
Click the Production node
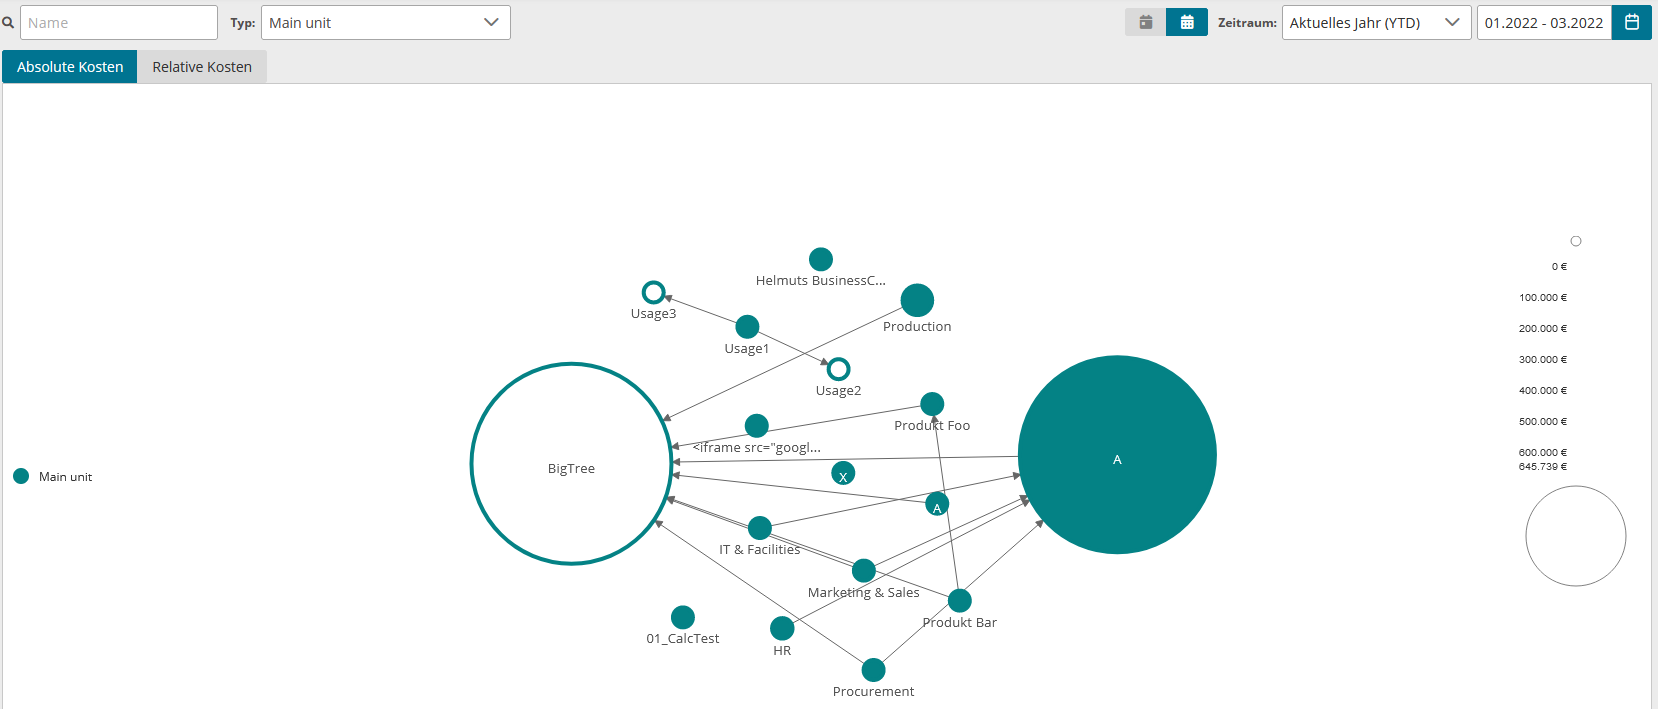click(x=917, y=300)
